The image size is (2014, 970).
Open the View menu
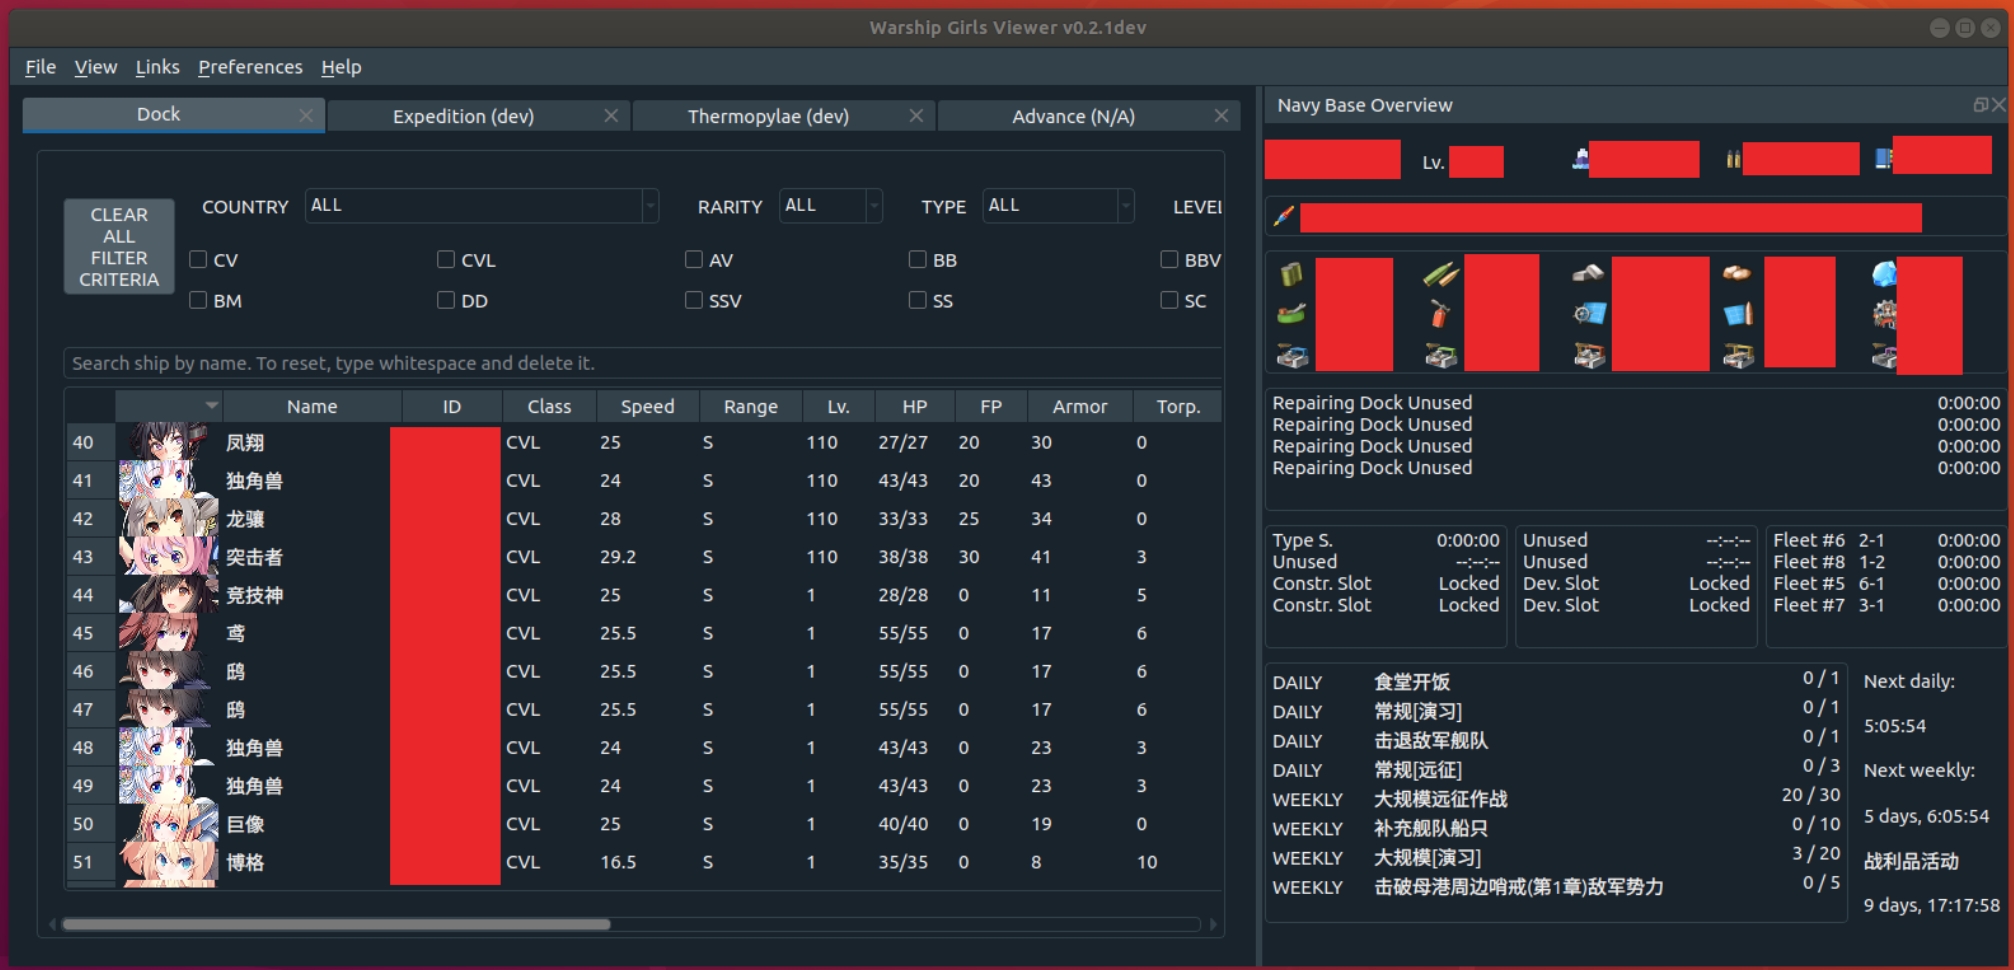point(95,67)
